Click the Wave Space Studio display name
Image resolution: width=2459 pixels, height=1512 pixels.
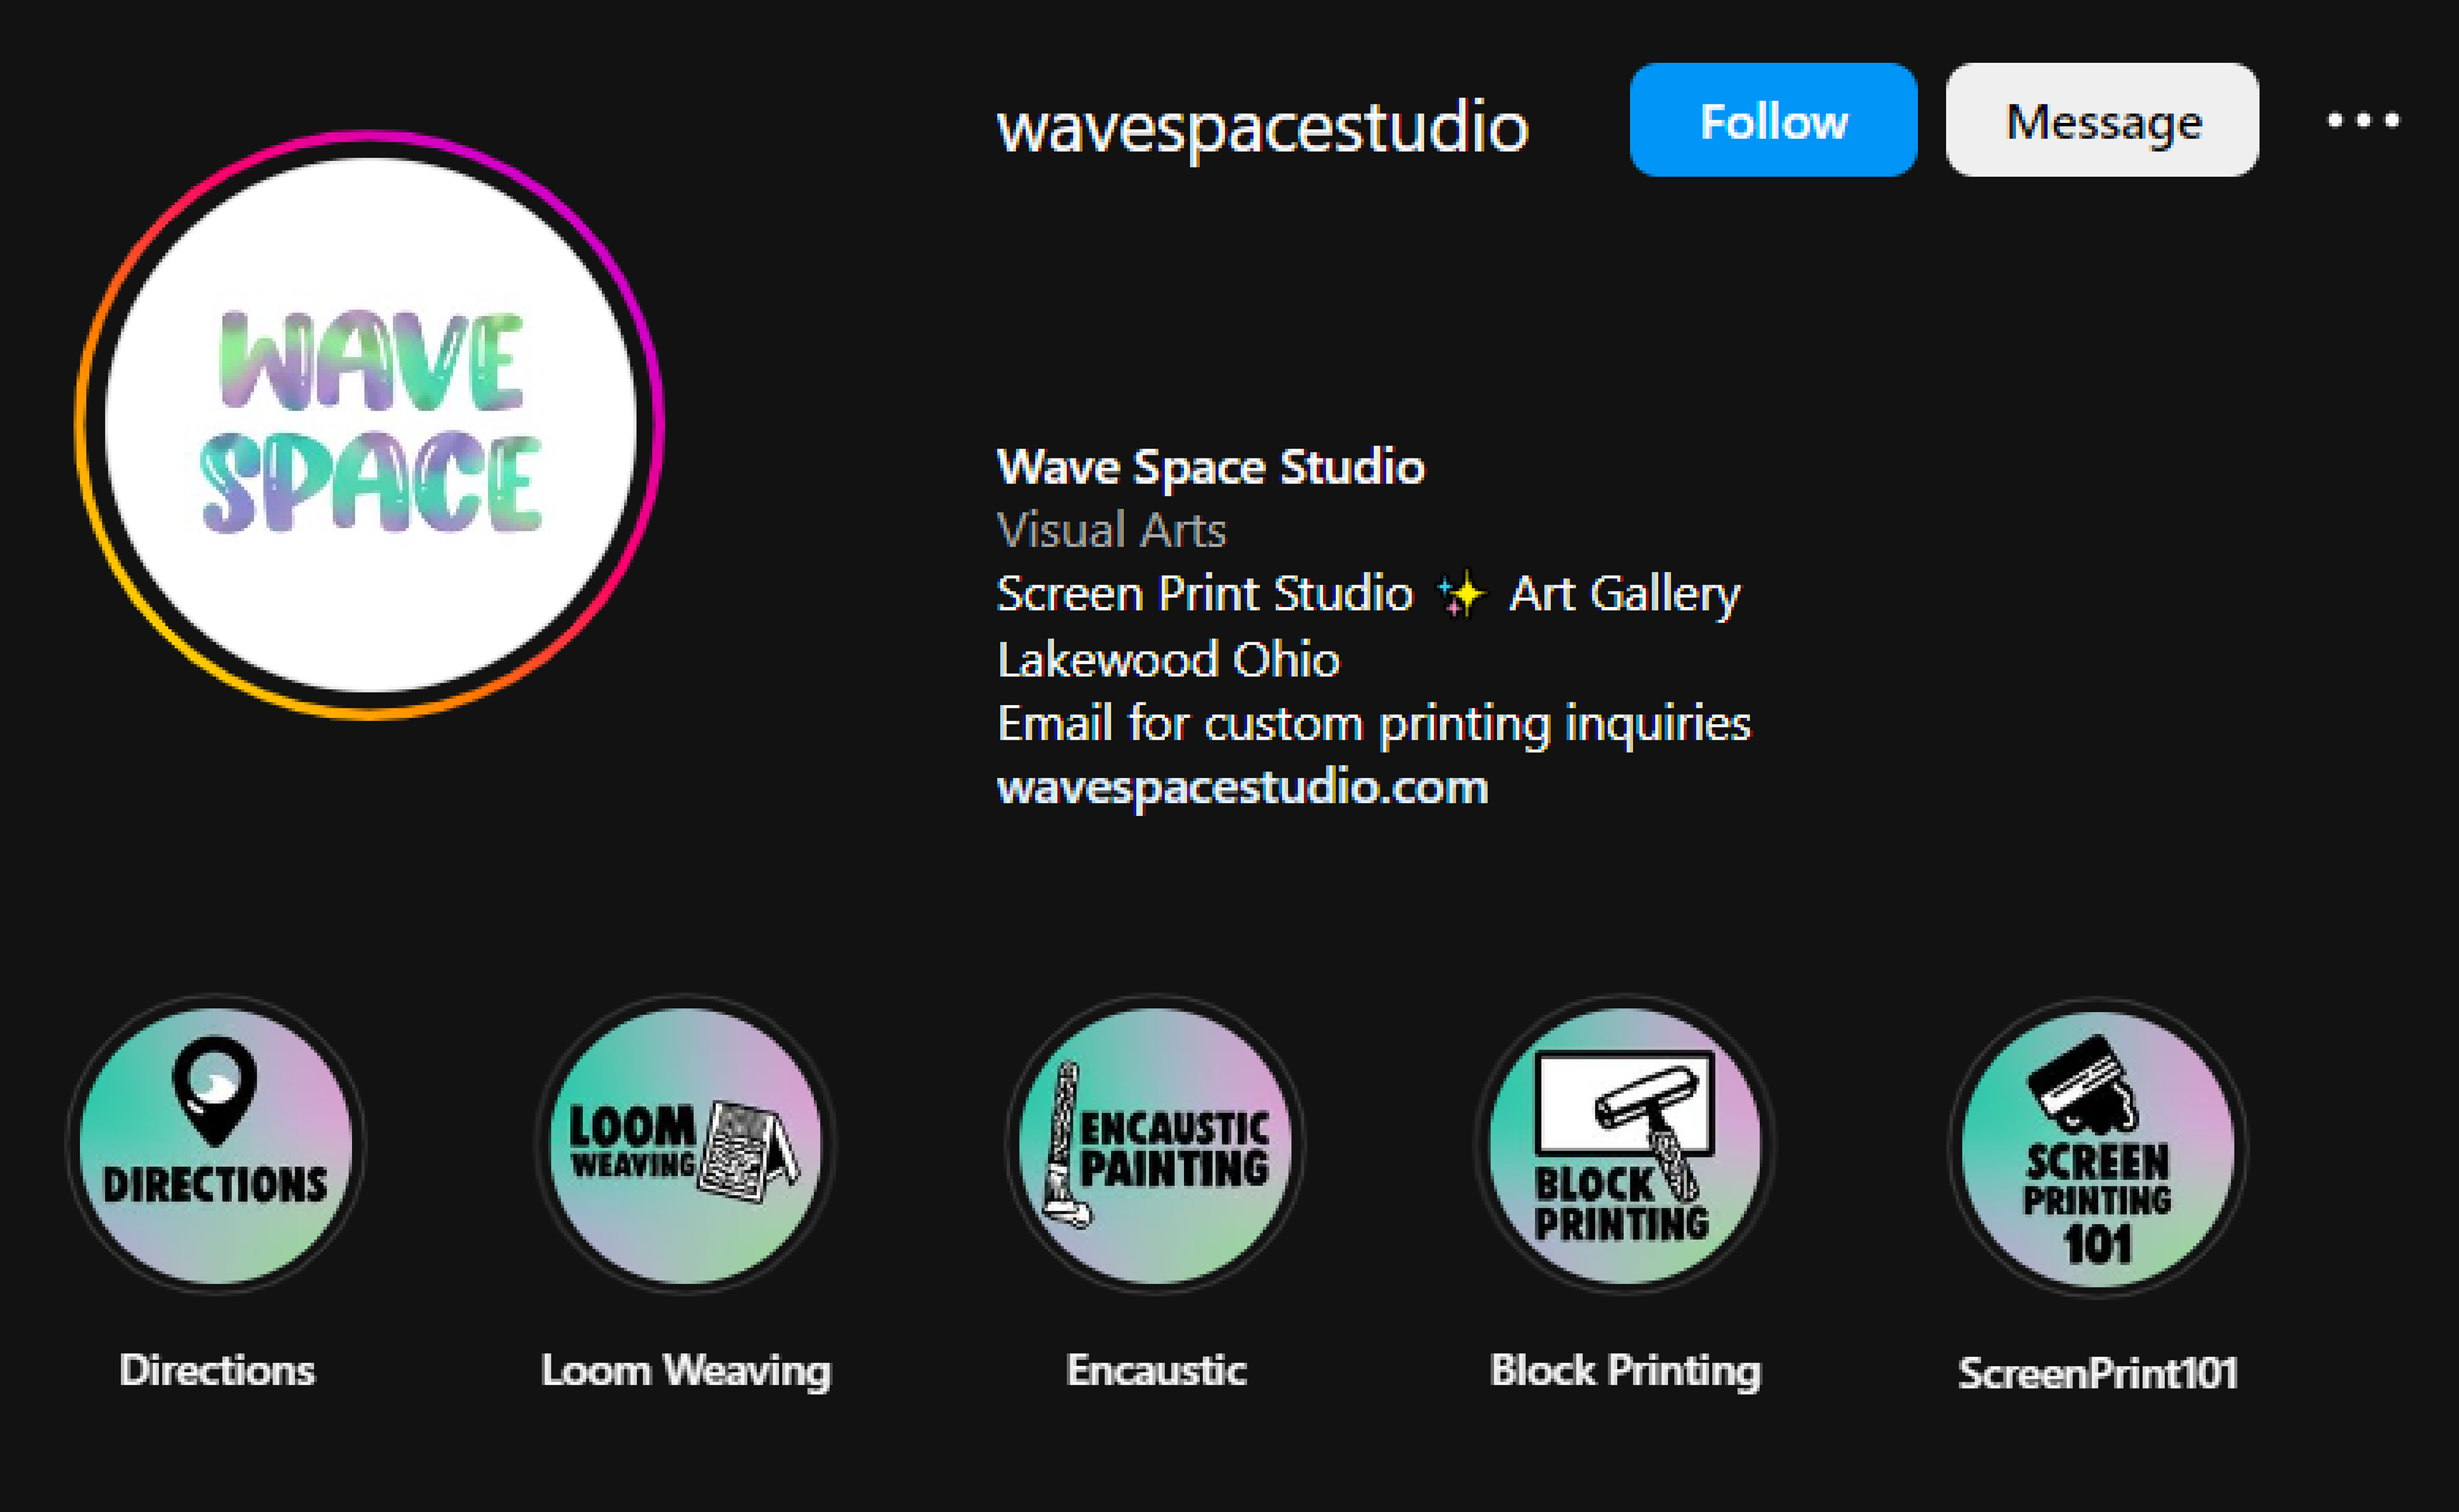point(1211,467)
